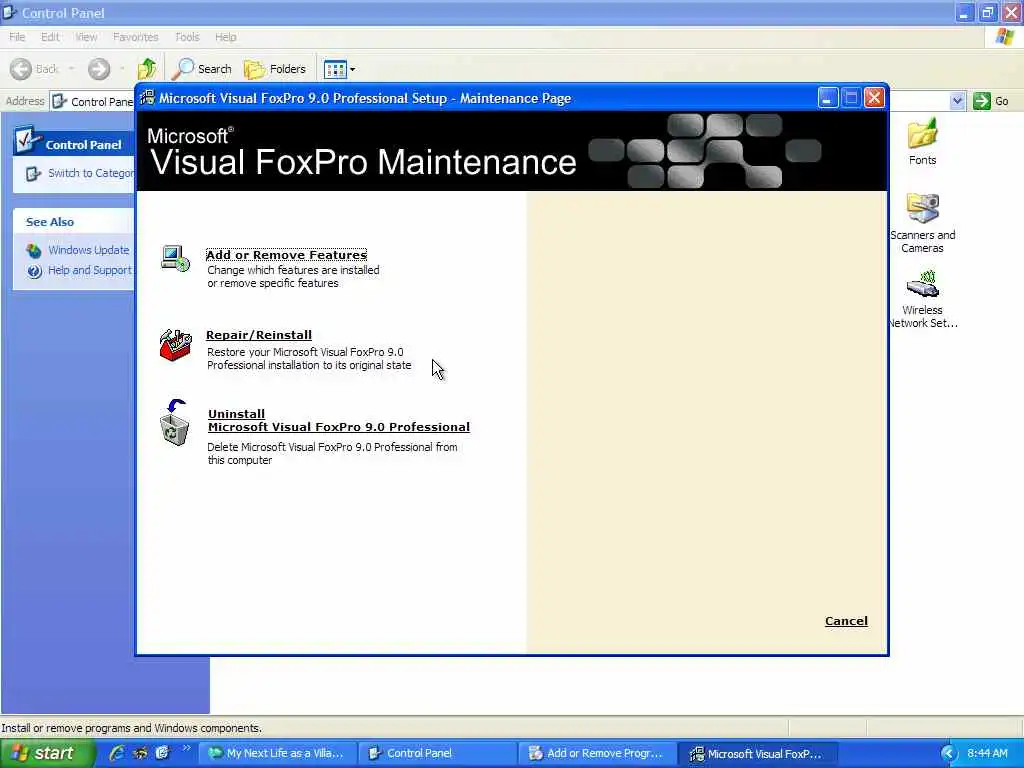Open the Edit menu in Control Panel
Screen dimensions: 1024x768
pos(50,37)
